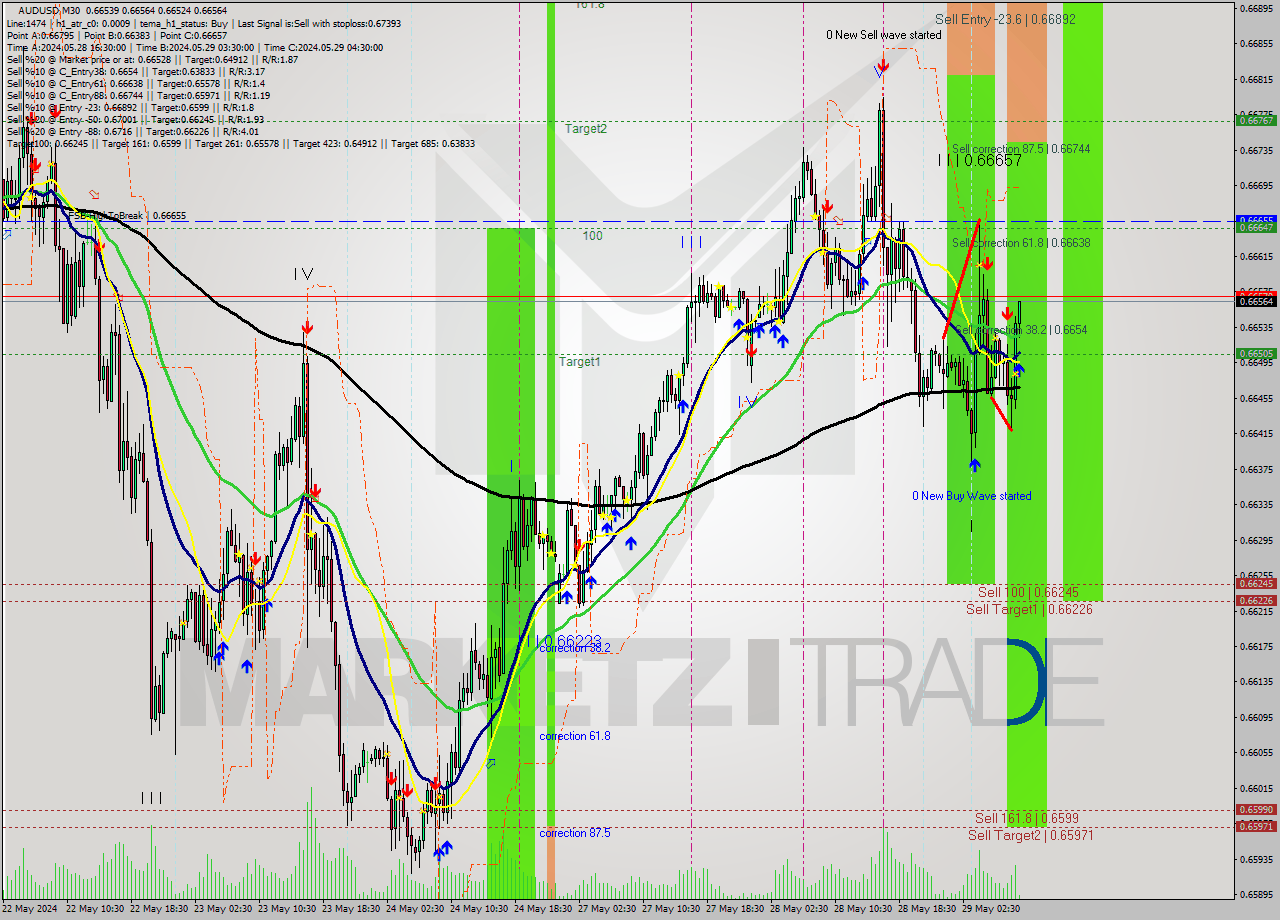Click the 'Target2' chart label
The image size is (1280, 920).
tap(585, 128)
